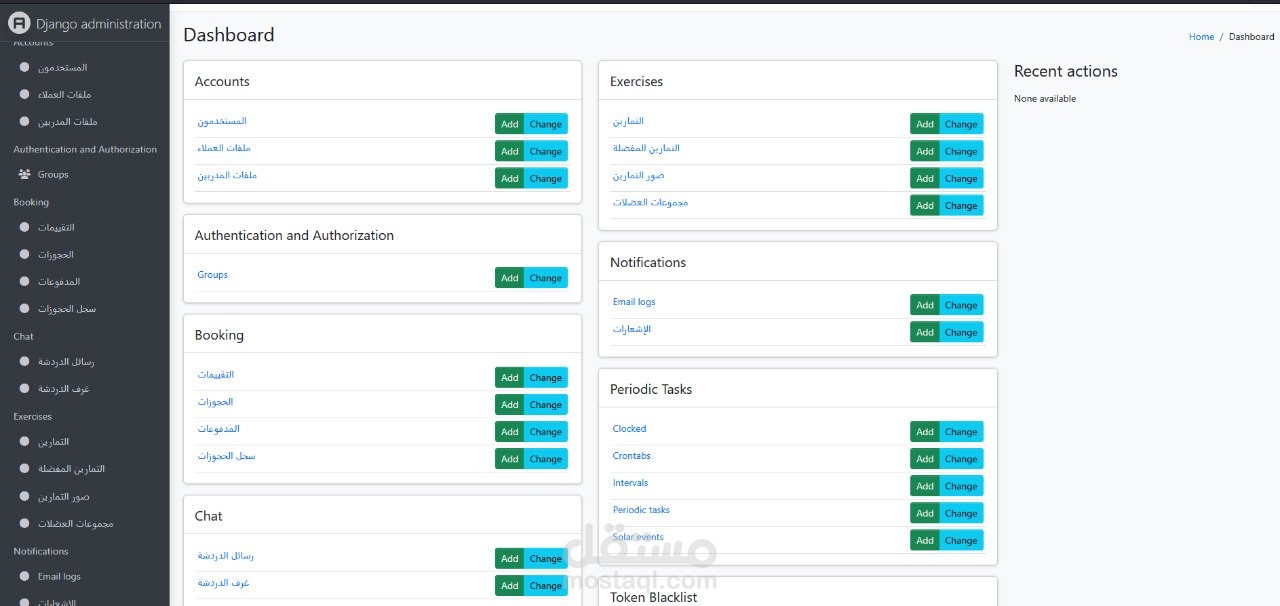Click Change for المدفوعات in Booking card
This screenshot has height=606, width=1280.
[546, 432]
